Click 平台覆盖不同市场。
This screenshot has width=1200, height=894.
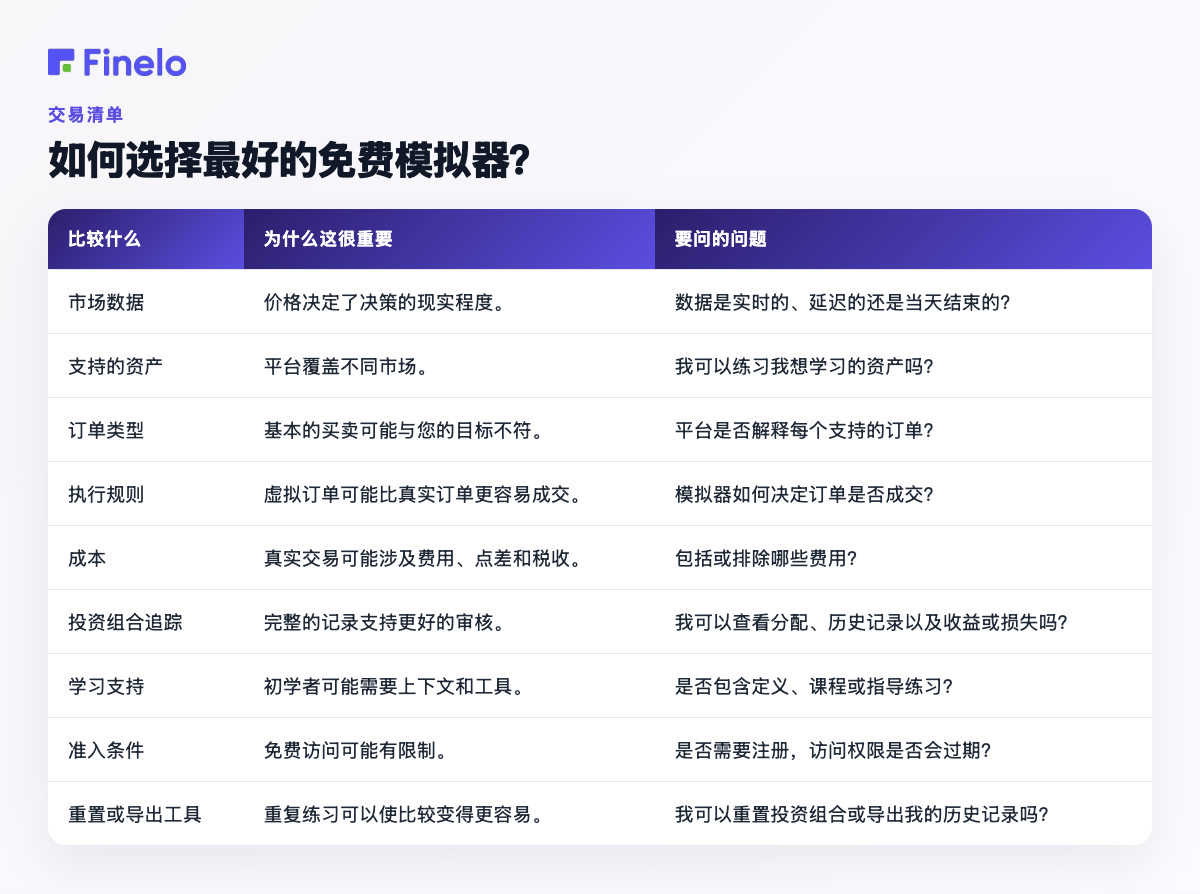tap(345, 366)
